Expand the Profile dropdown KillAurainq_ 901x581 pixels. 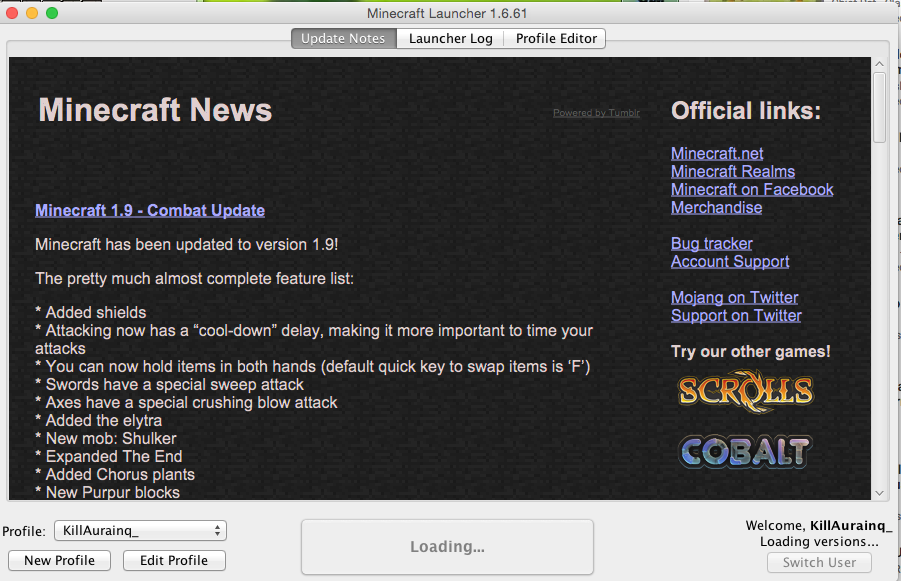tap(140, 530)
